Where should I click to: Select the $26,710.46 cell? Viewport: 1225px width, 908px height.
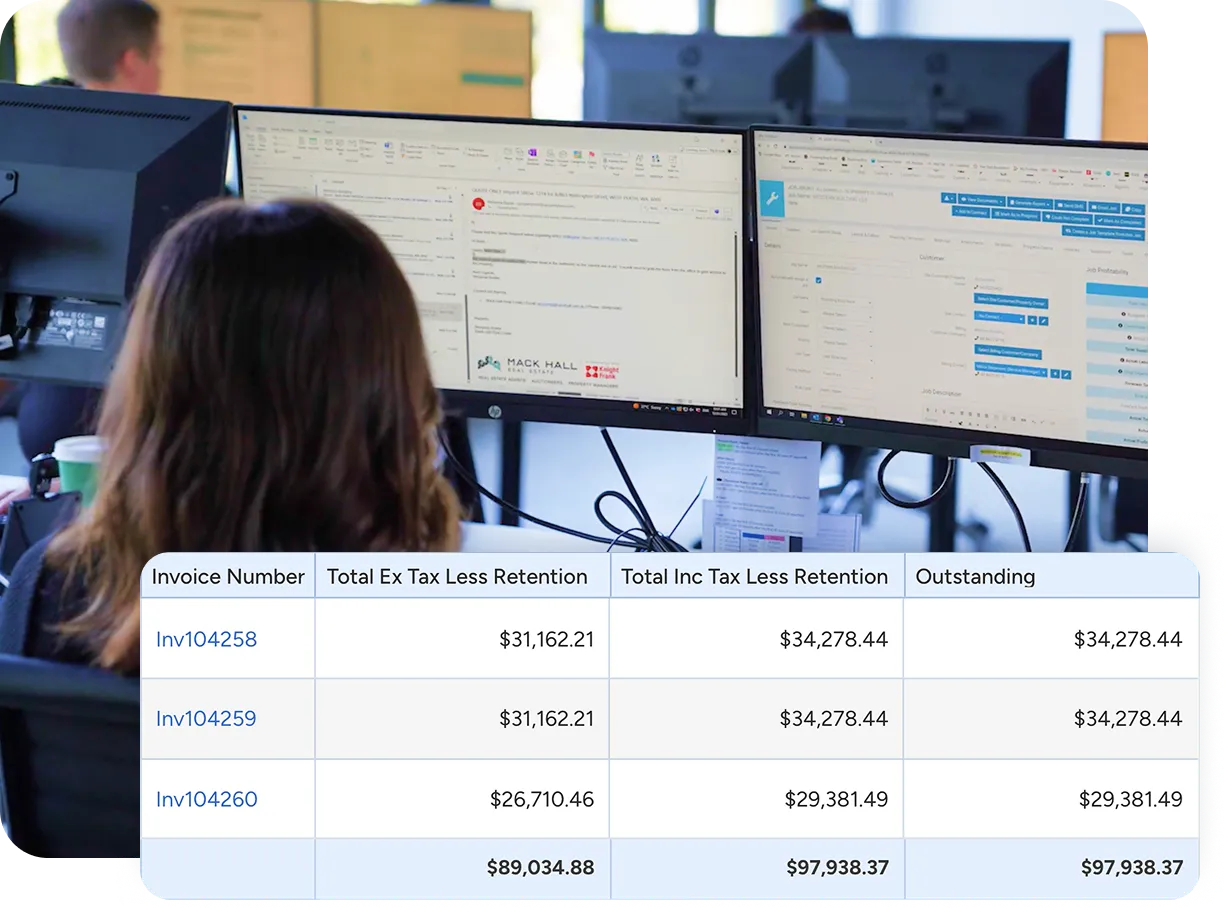pos(542,799)
